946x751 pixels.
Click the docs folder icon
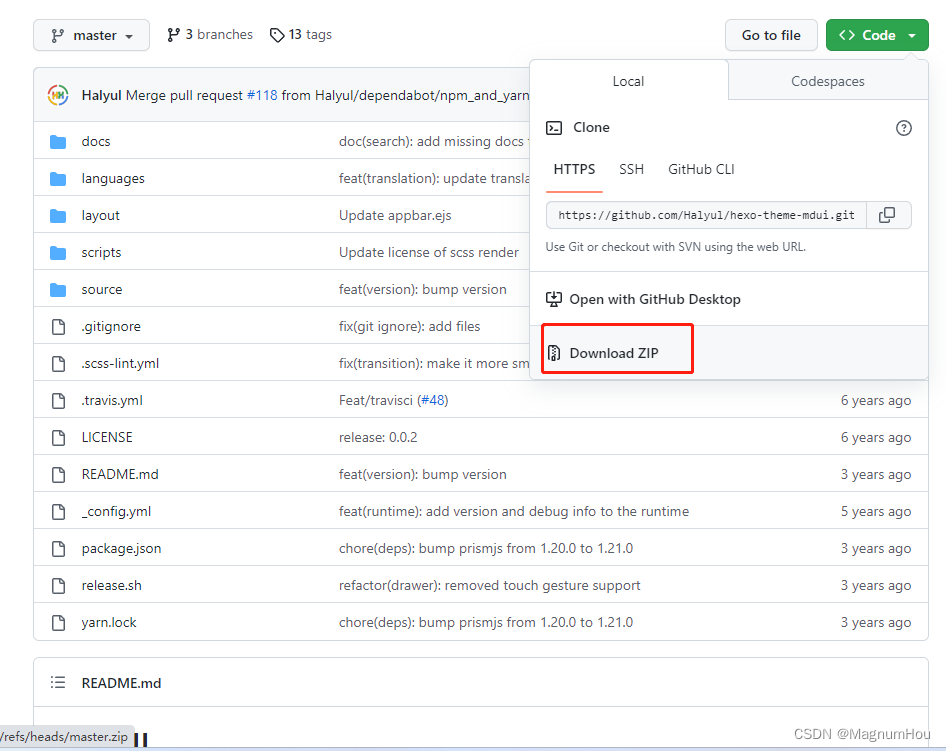click(x=58, y=142)
